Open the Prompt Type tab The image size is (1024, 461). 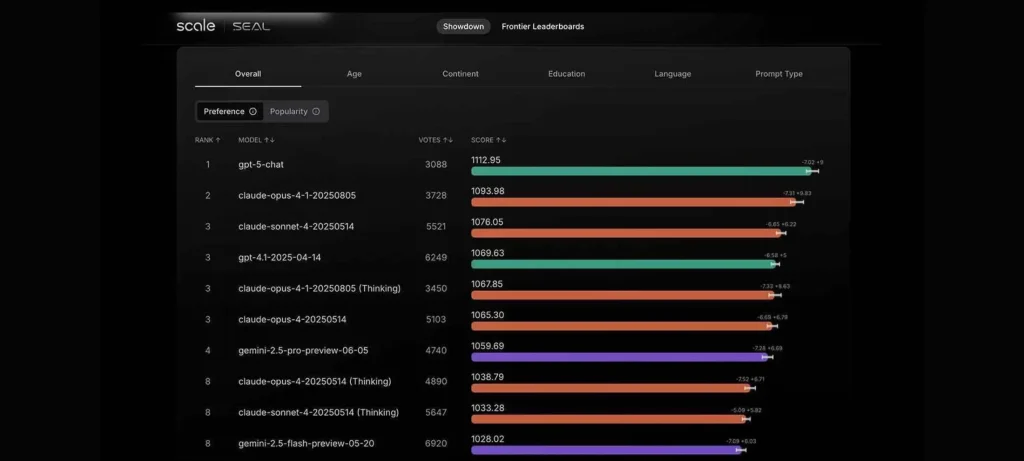click(x=778, y=74)
